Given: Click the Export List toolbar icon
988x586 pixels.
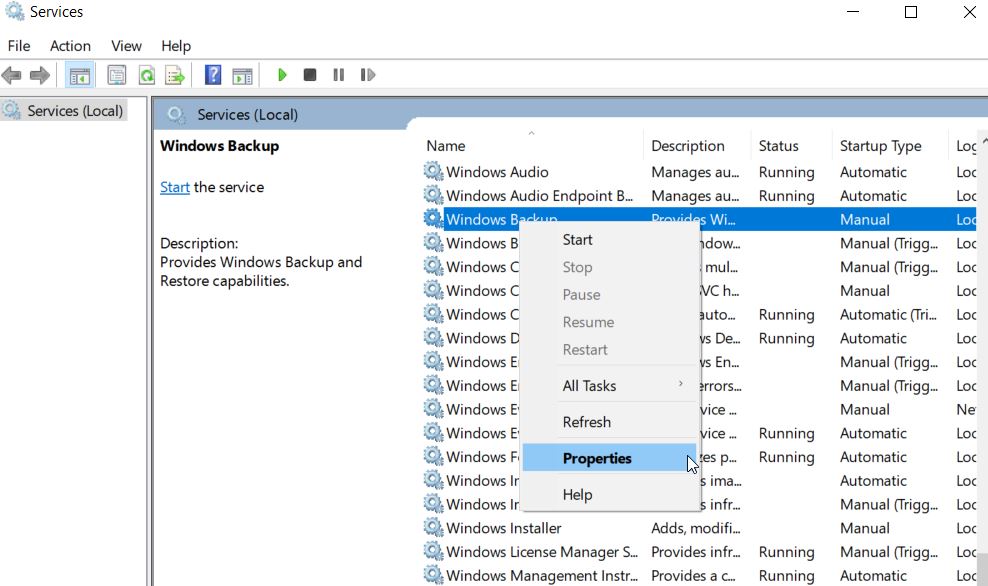Looking at the screenshot, I should (x=175, y=76).
